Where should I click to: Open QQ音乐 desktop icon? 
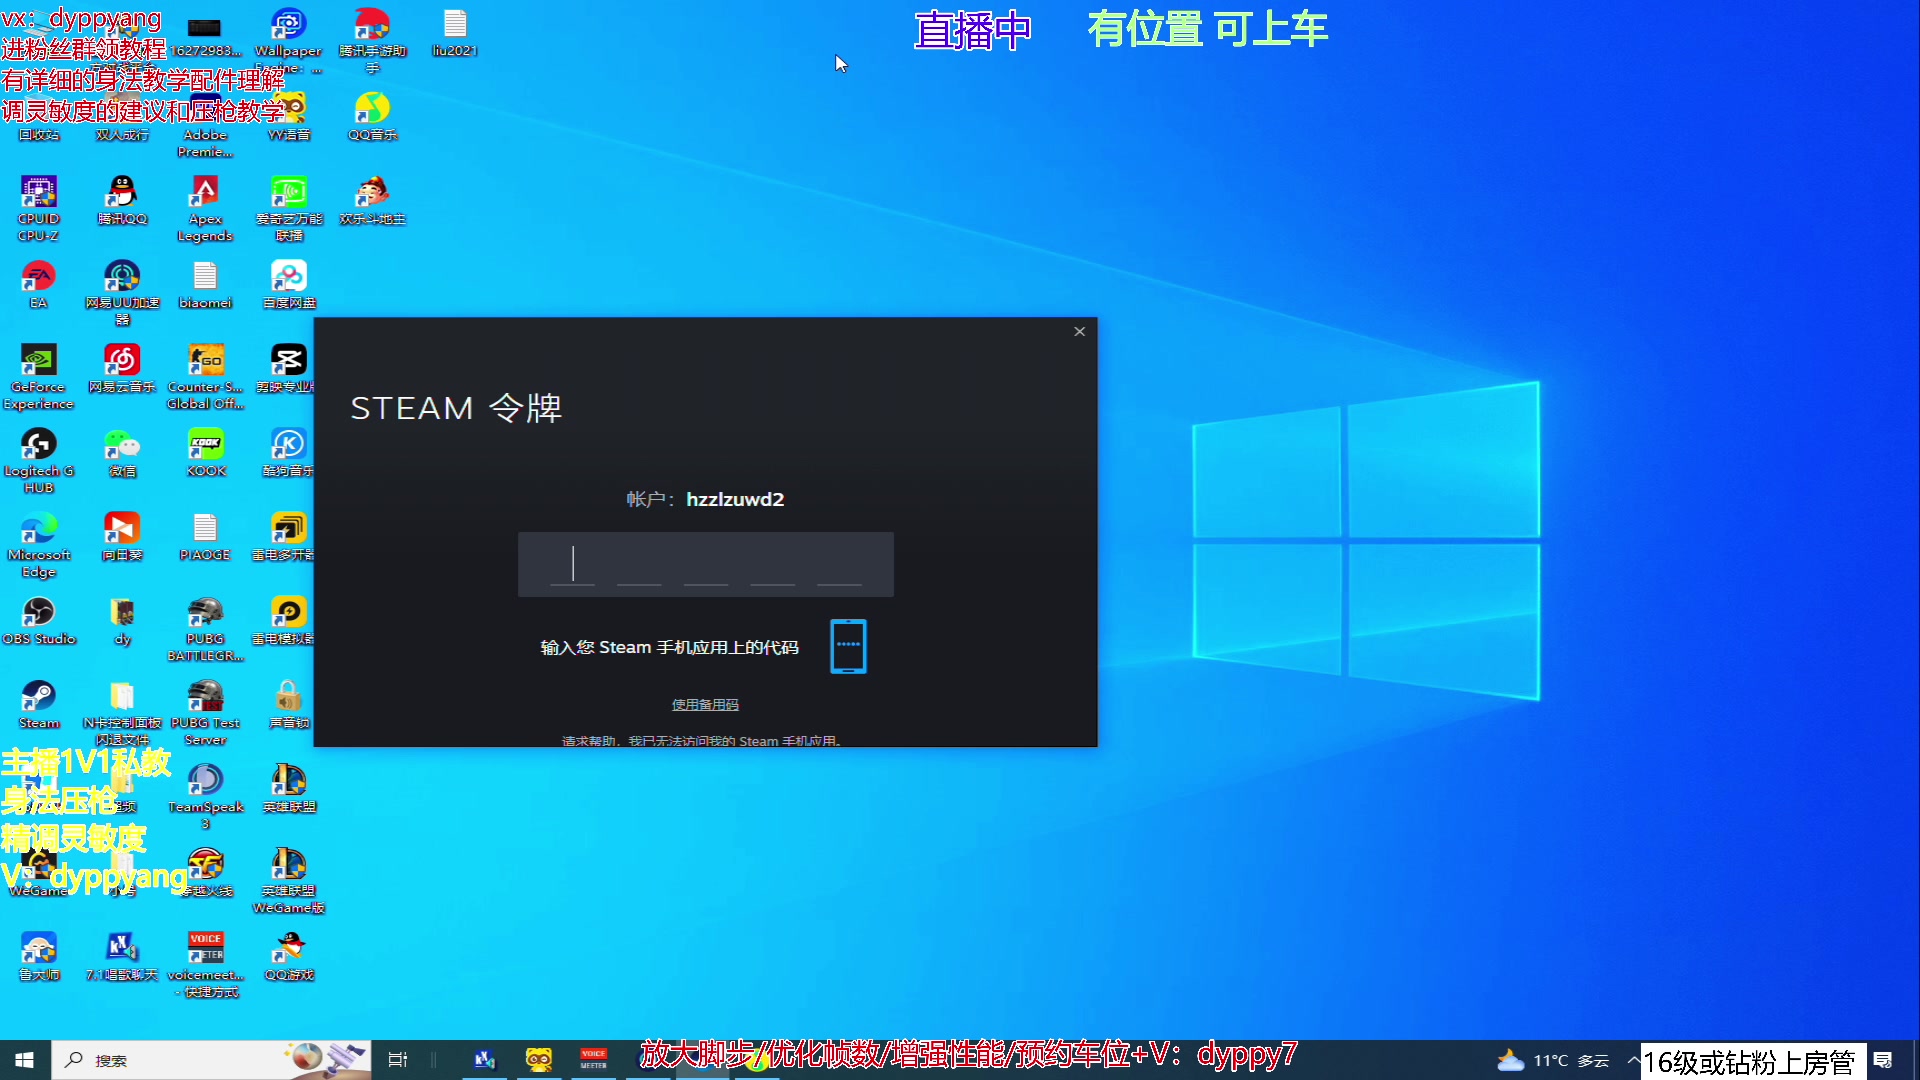pos(372,116)
